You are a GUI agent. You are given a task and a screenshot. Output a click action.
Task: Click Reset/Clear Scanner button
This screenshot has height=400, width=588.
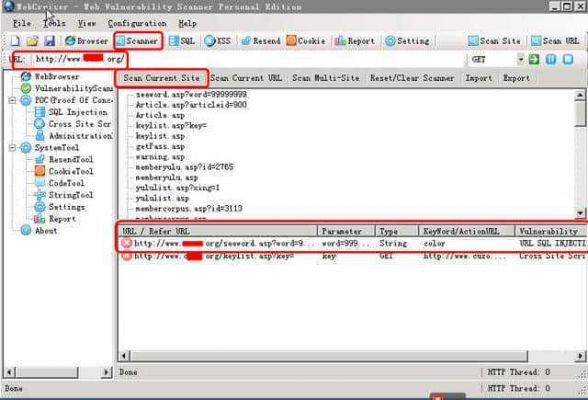pyautogui.click(x=412, y=78)
